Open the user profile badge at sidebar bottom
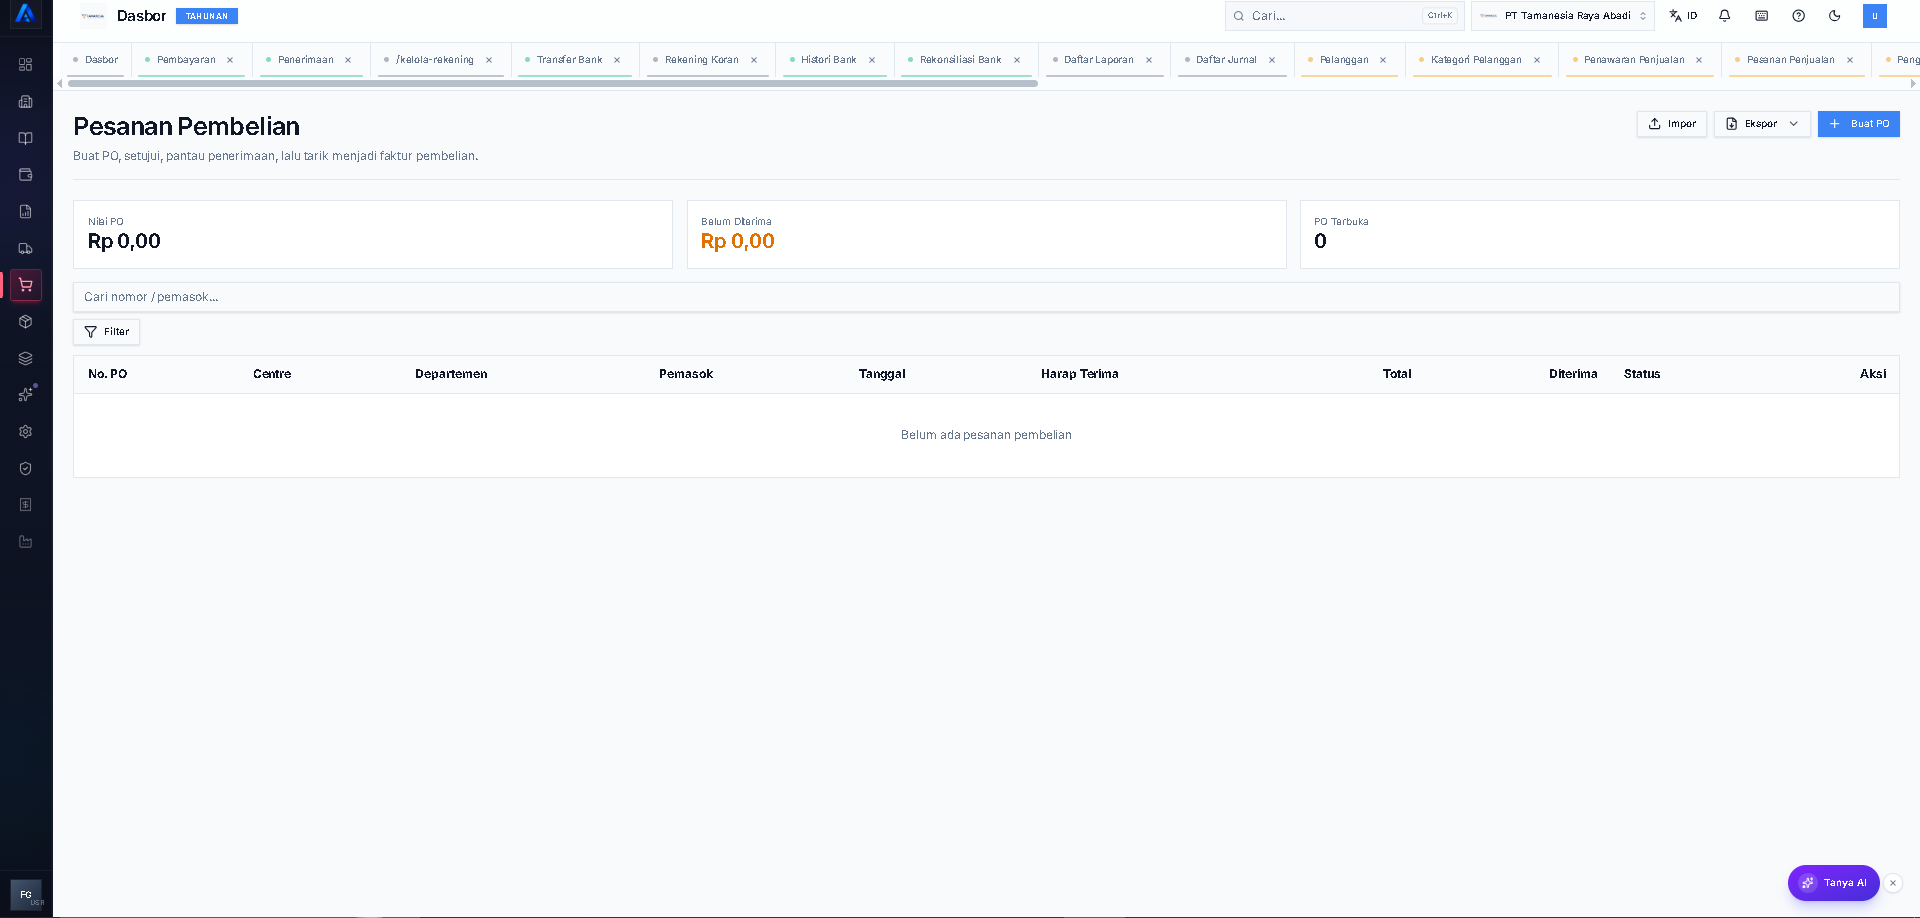The image size is (1920, 918). pos(26,895)
